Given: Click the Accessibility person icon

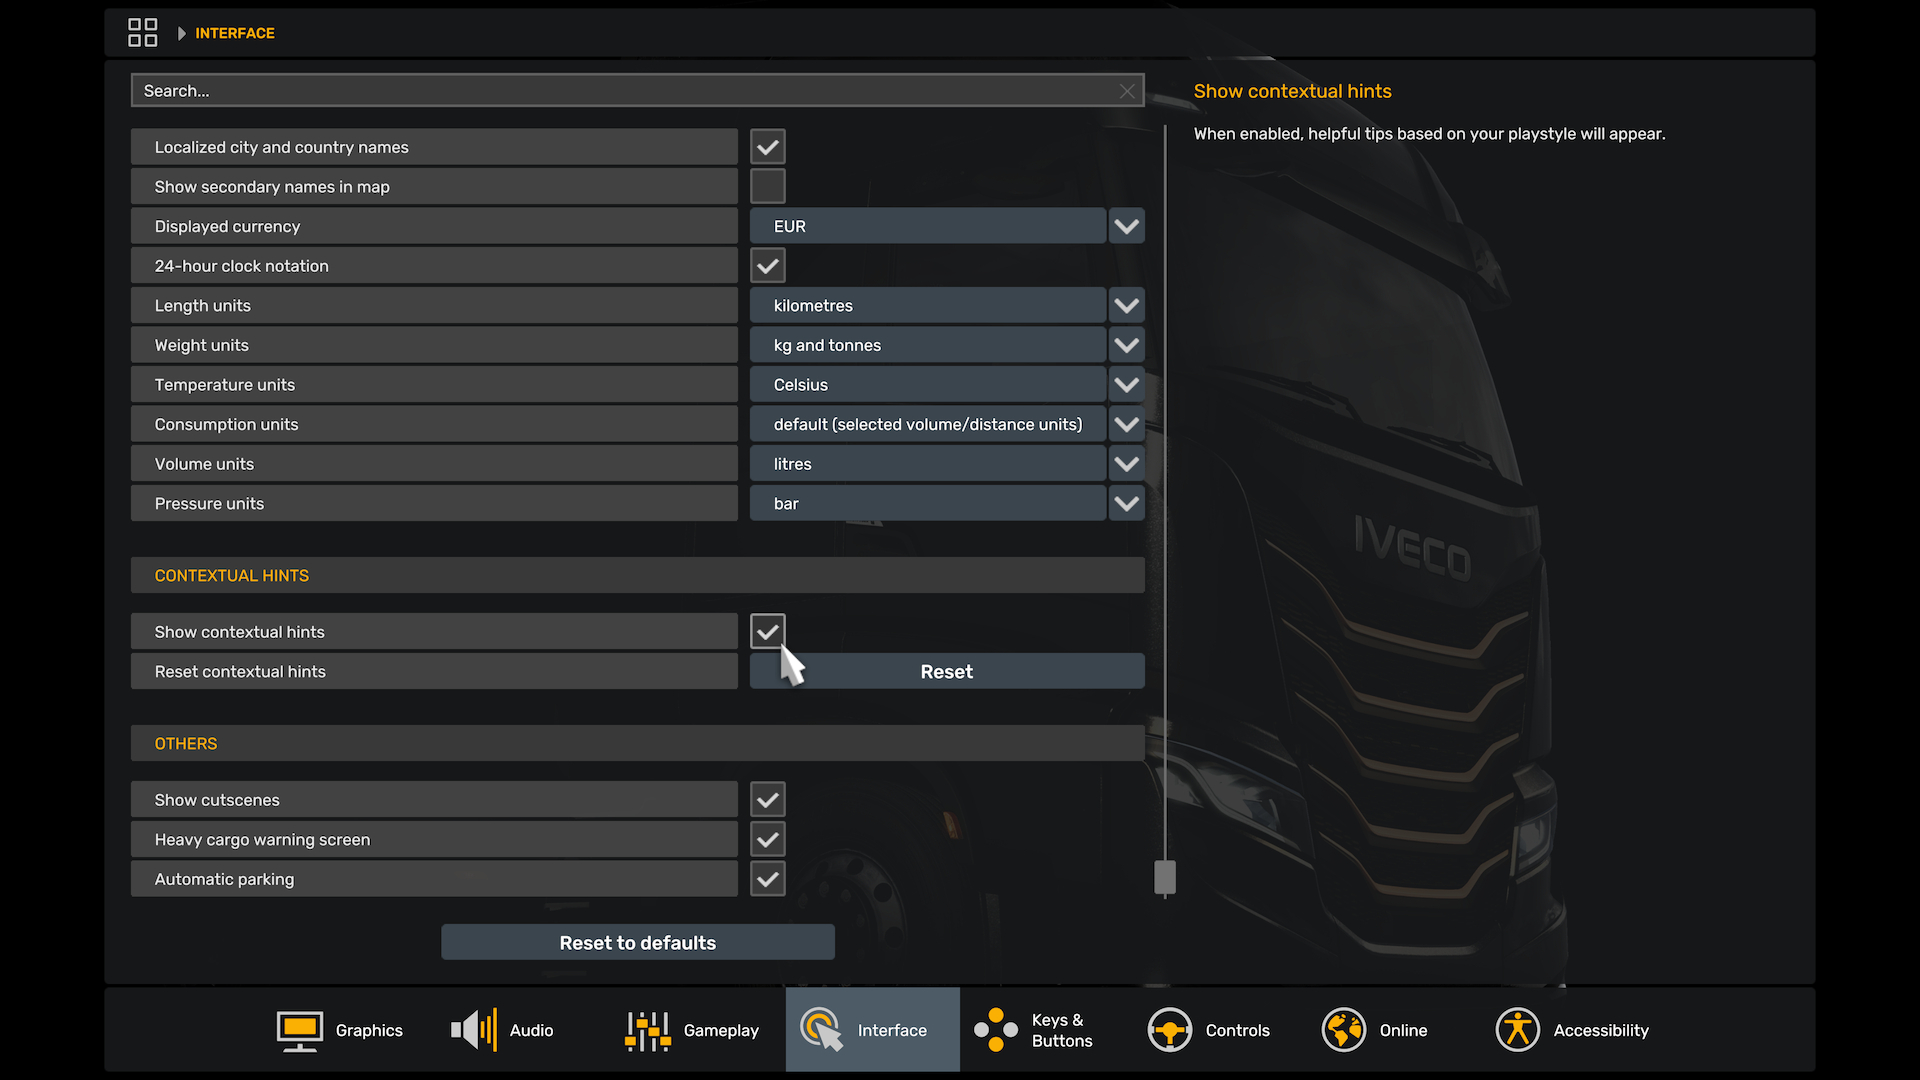Looking at the screenshot, I should [1517, 1030].
